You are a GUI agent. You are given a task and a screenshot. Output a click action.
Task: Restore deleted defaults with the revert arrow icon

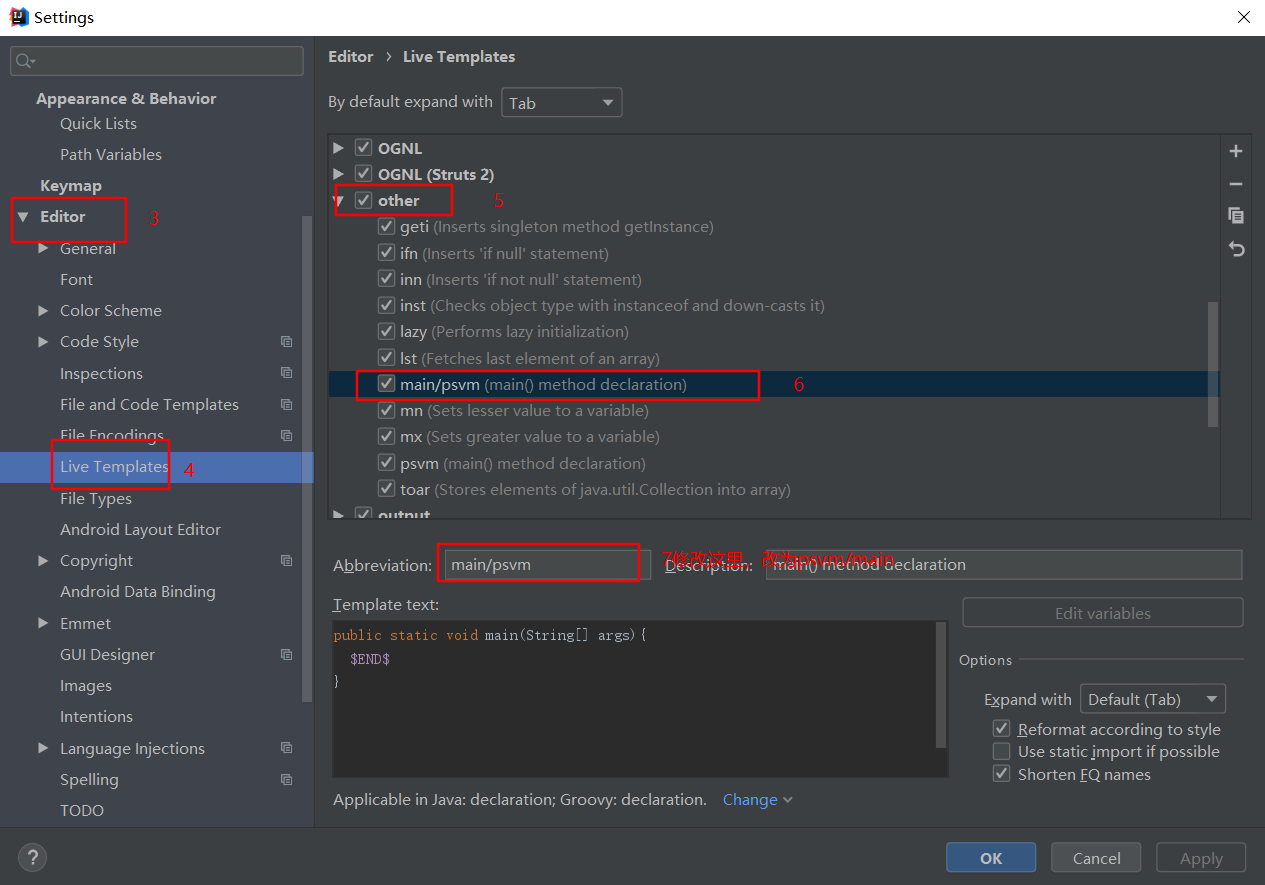pyautogui.click(x=1236, y=249)
